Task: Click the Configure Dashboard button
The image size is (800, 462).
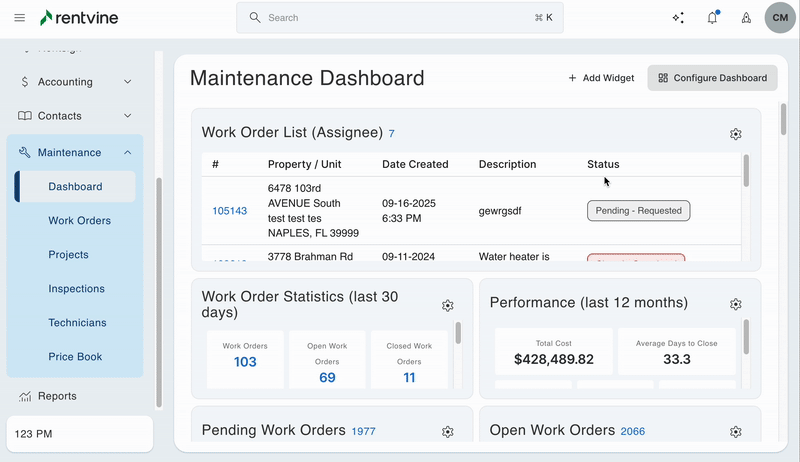Action: (712, 78)
